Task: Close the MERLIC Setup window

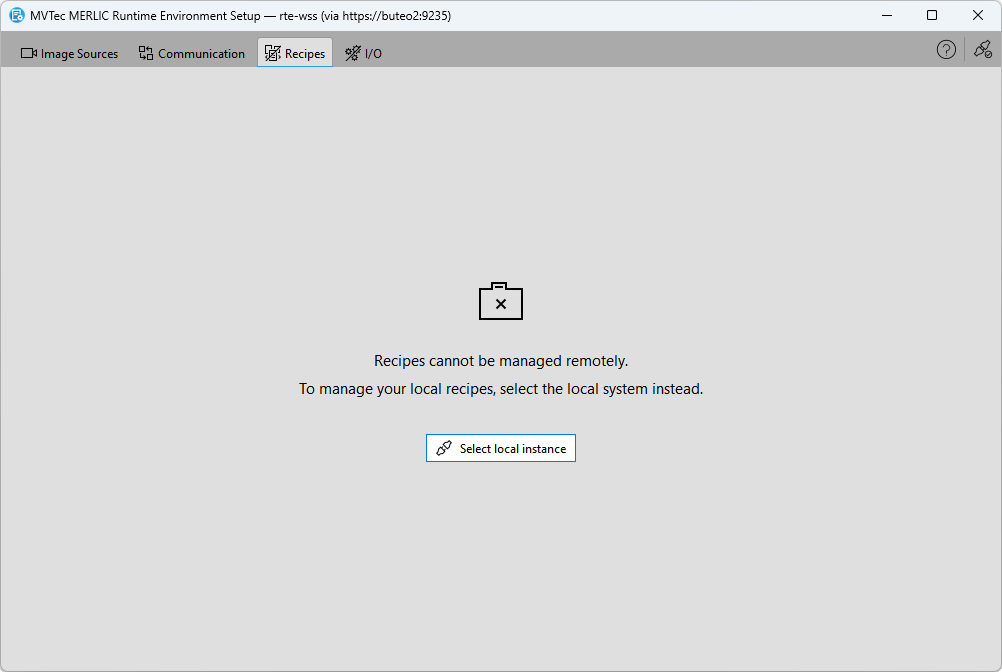Action: (x=978, y=15)
